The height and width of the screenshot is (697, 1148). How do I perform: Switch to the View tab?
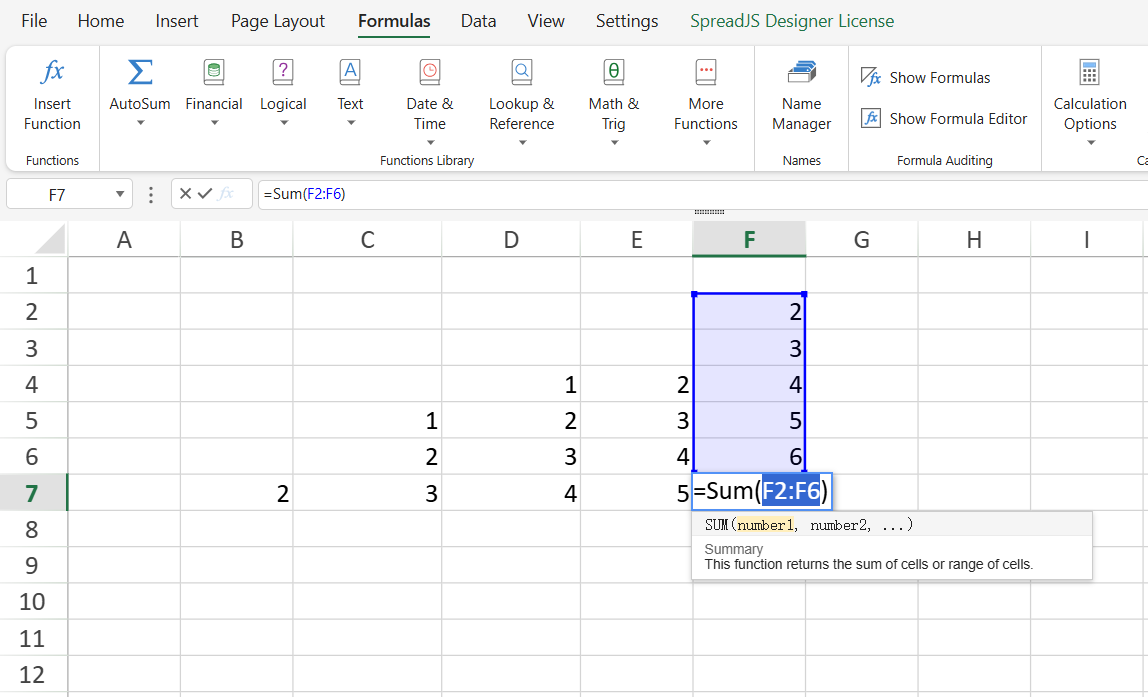[x=545, y=21]
